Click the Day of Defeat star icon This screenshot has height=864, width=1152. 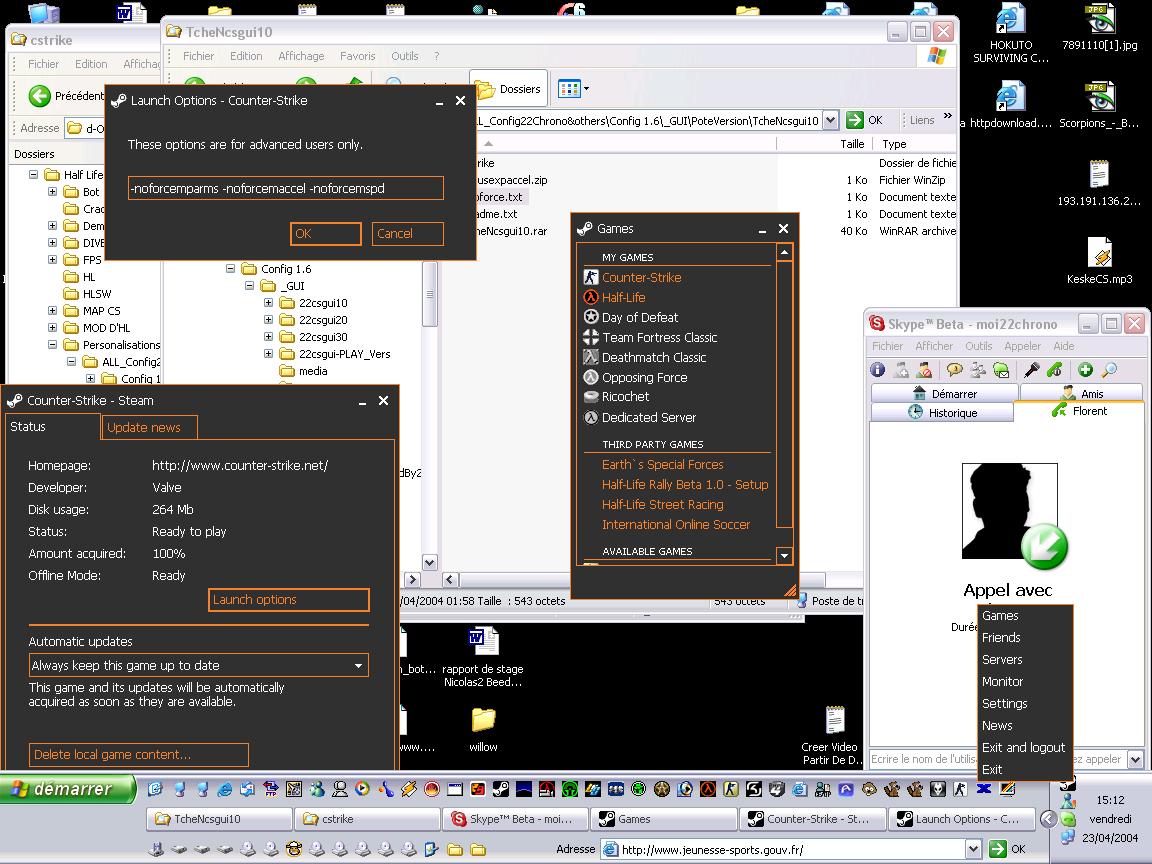591,317
